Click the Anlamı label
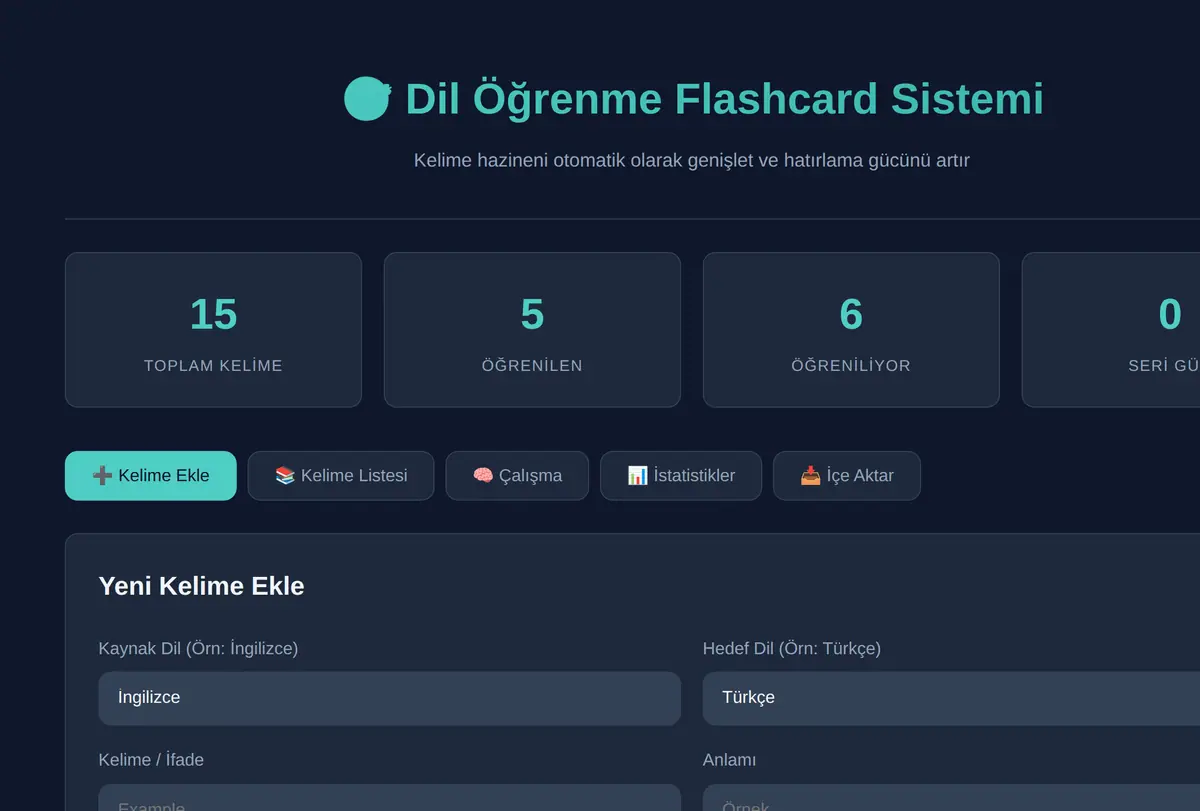 pos(730,760)
